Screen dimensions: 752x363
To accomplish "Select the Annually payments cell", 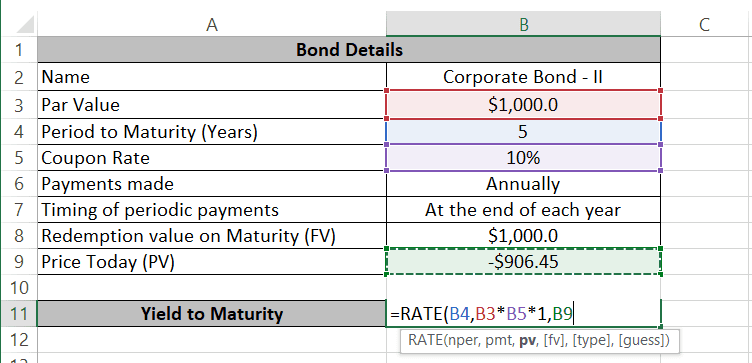I will coord(523,184).
